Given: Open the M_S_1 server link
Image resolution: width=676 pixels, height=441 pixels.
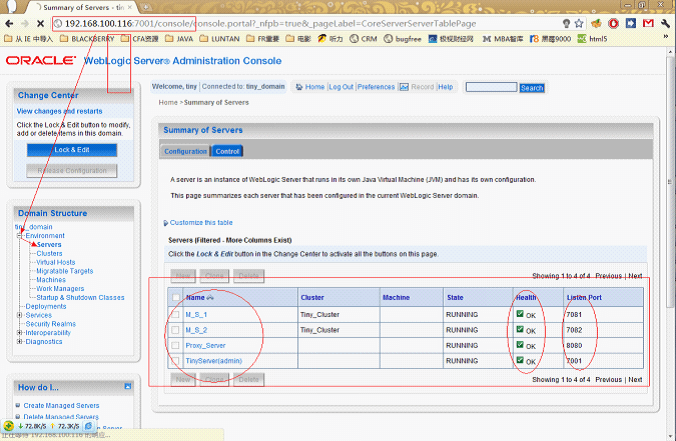Looking at the screenshot, I should tap(196, 315).
